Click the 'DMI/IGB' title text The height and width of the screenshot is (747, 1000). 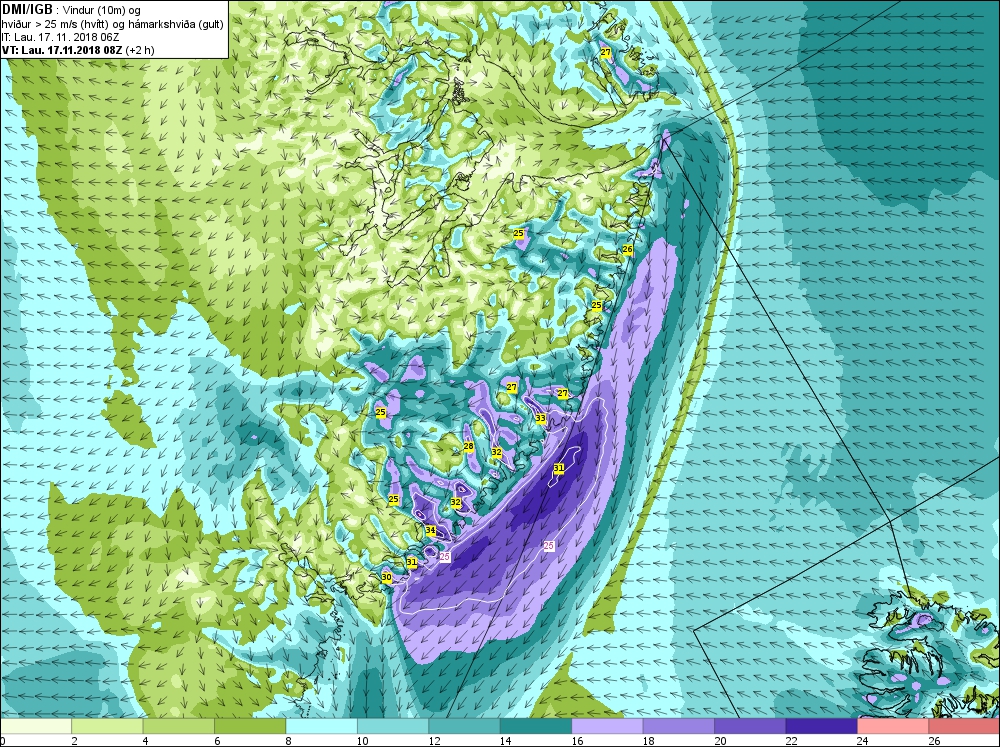(x=27, y=10)
